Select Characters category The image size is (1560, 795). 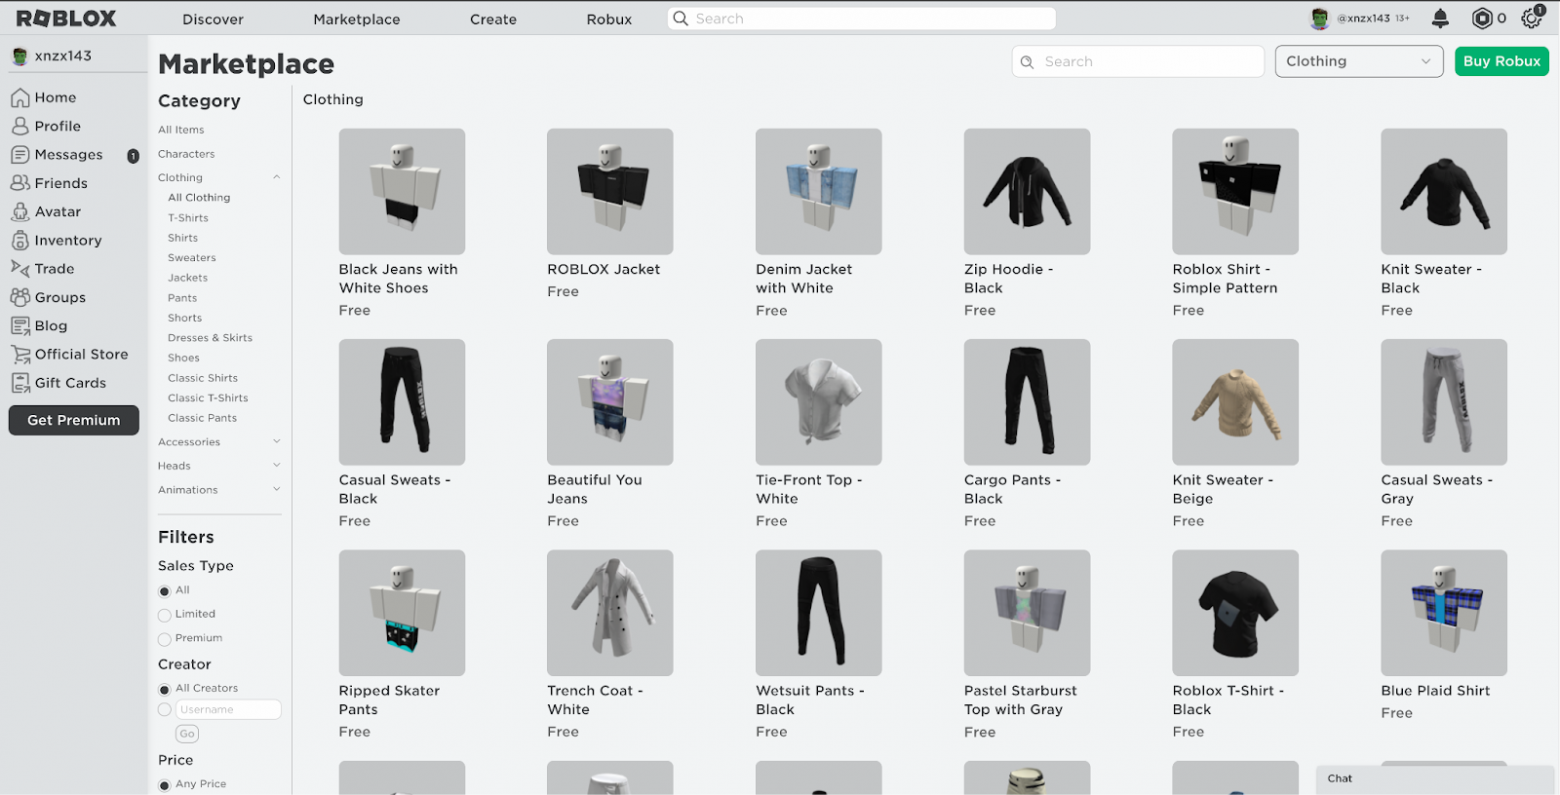186,154
